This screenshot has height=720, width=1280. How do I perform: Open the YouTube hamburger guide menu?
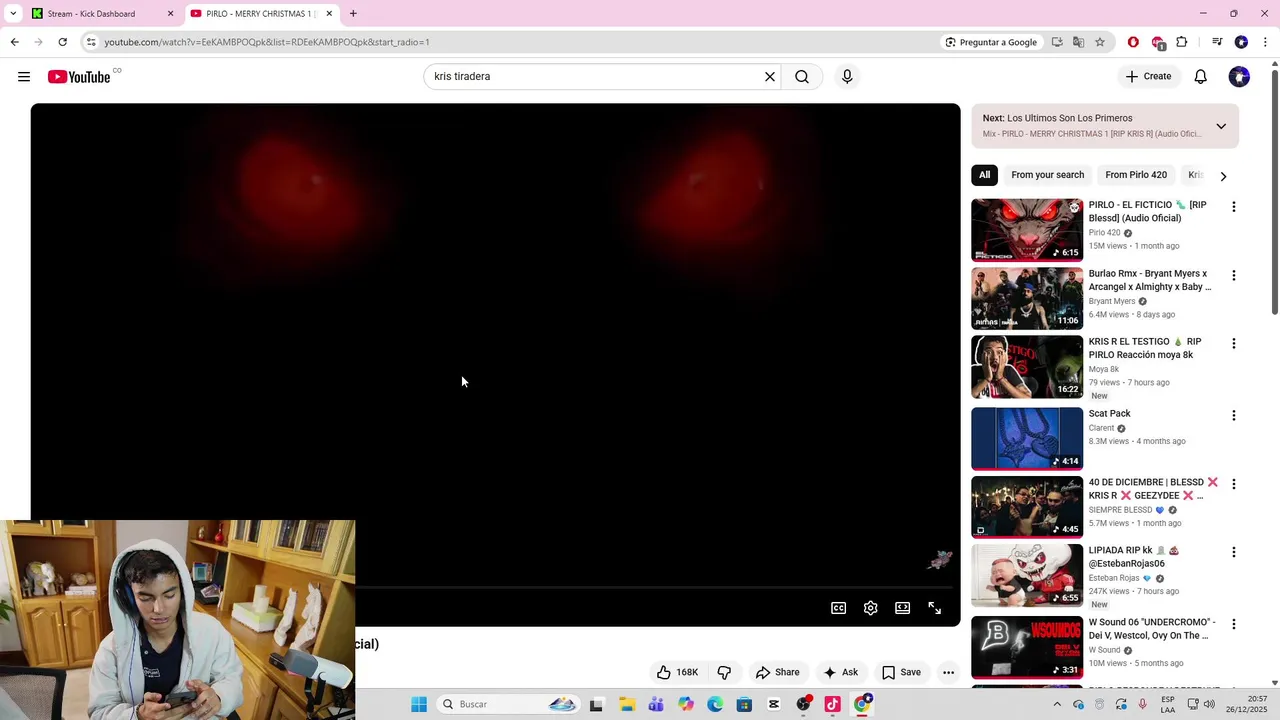pos(24,77)
